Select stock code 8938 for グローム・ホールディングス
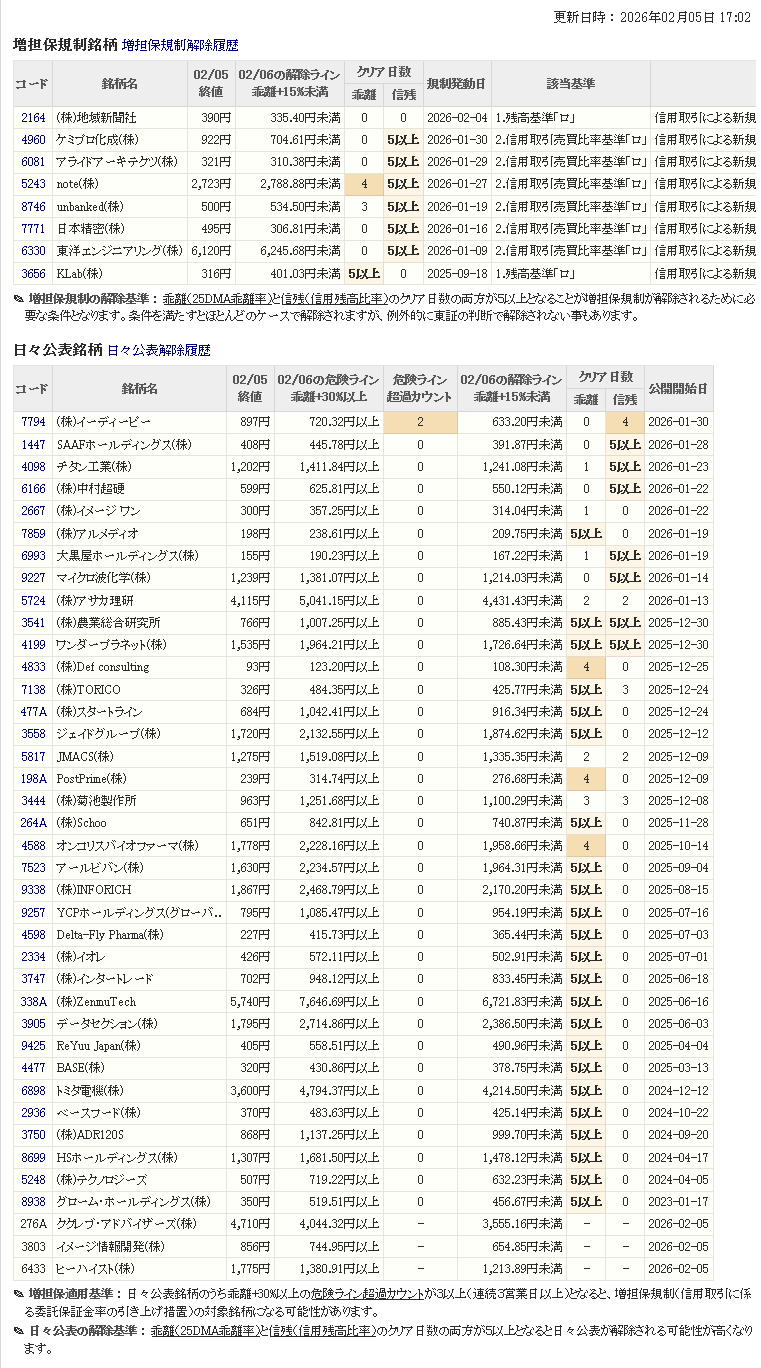 coord(33,1202)
